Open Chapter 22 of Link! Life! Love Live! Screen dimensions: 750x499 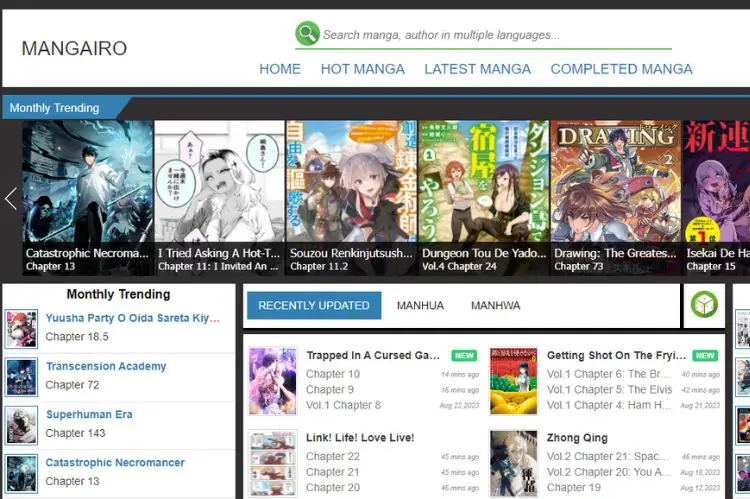pos(333,456)
